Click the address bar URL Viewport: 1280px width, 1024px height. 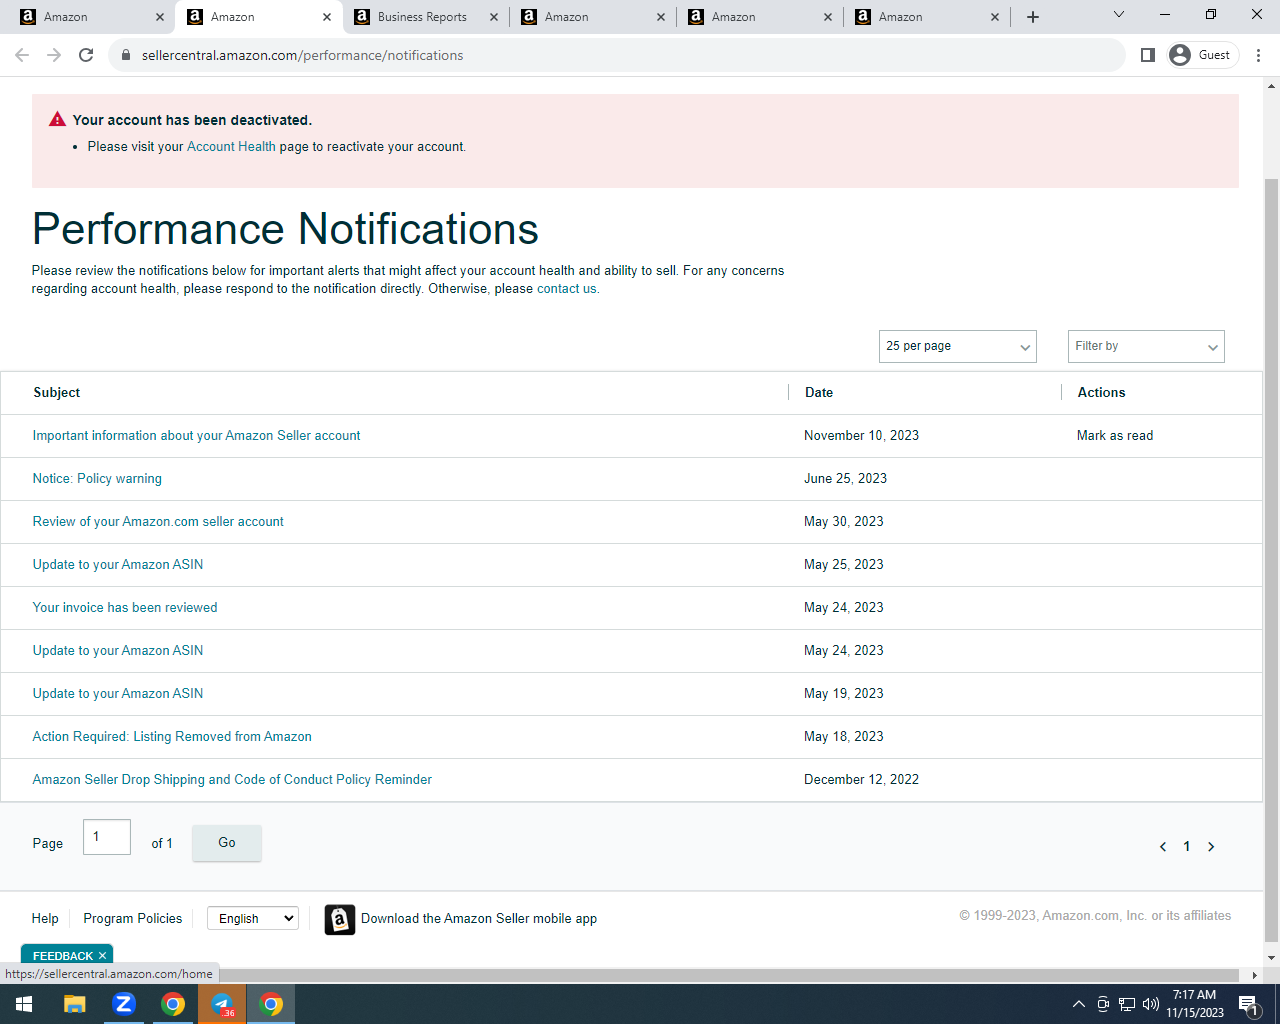302,55
